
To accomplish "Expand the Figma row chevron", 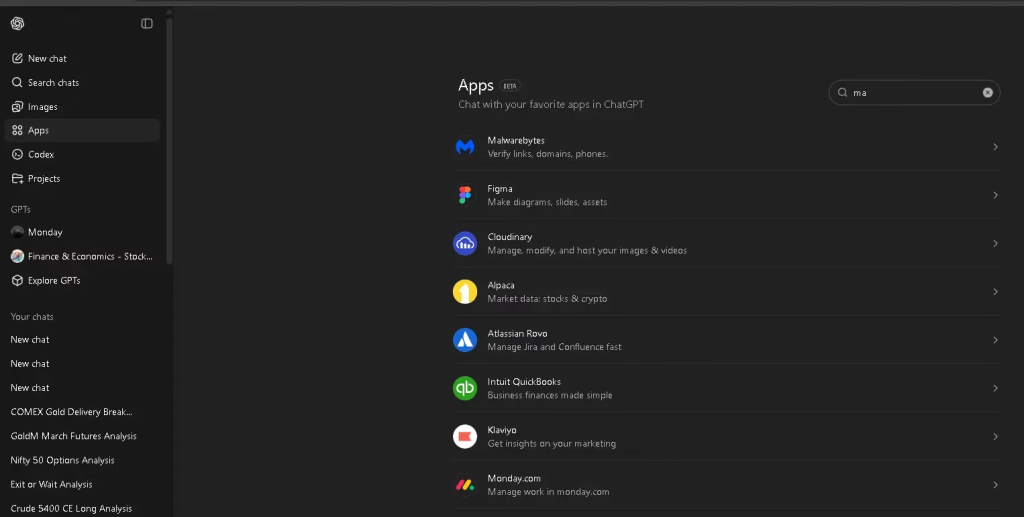I will click(x=995, y=195).
